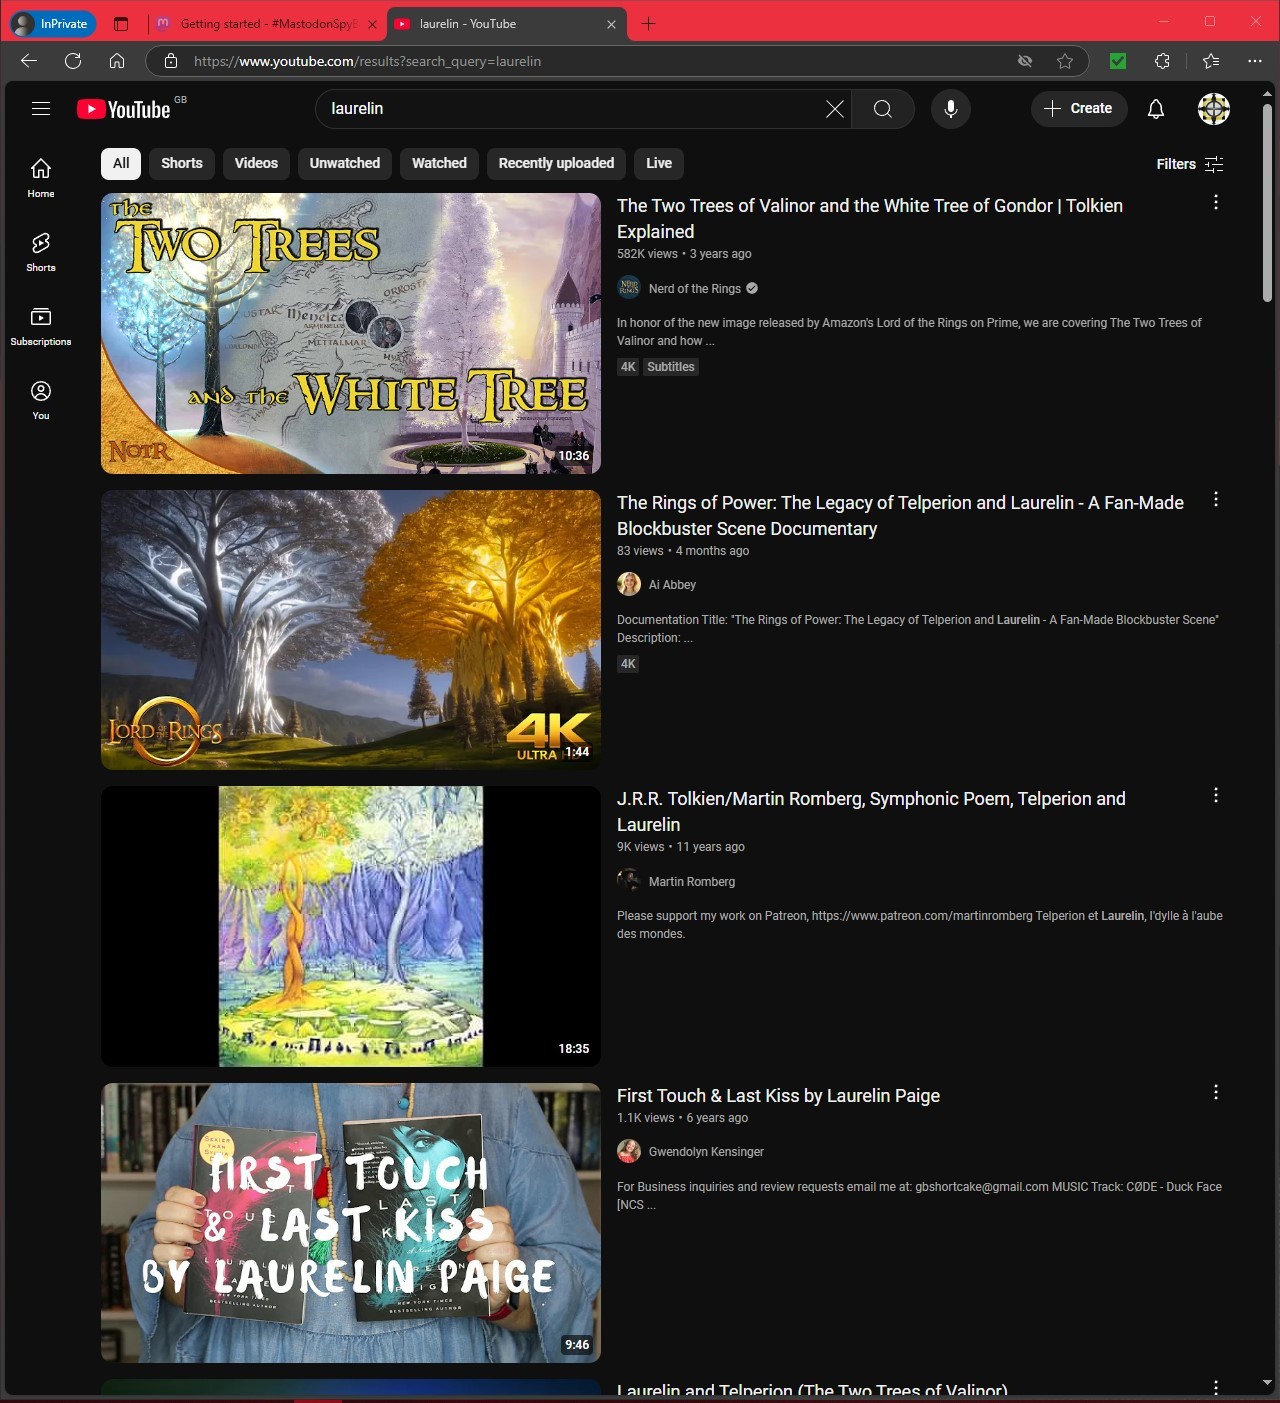Open Subscriptions in the sidebar
Viewport: 1280px width, 1403px height.
[41, 326]
